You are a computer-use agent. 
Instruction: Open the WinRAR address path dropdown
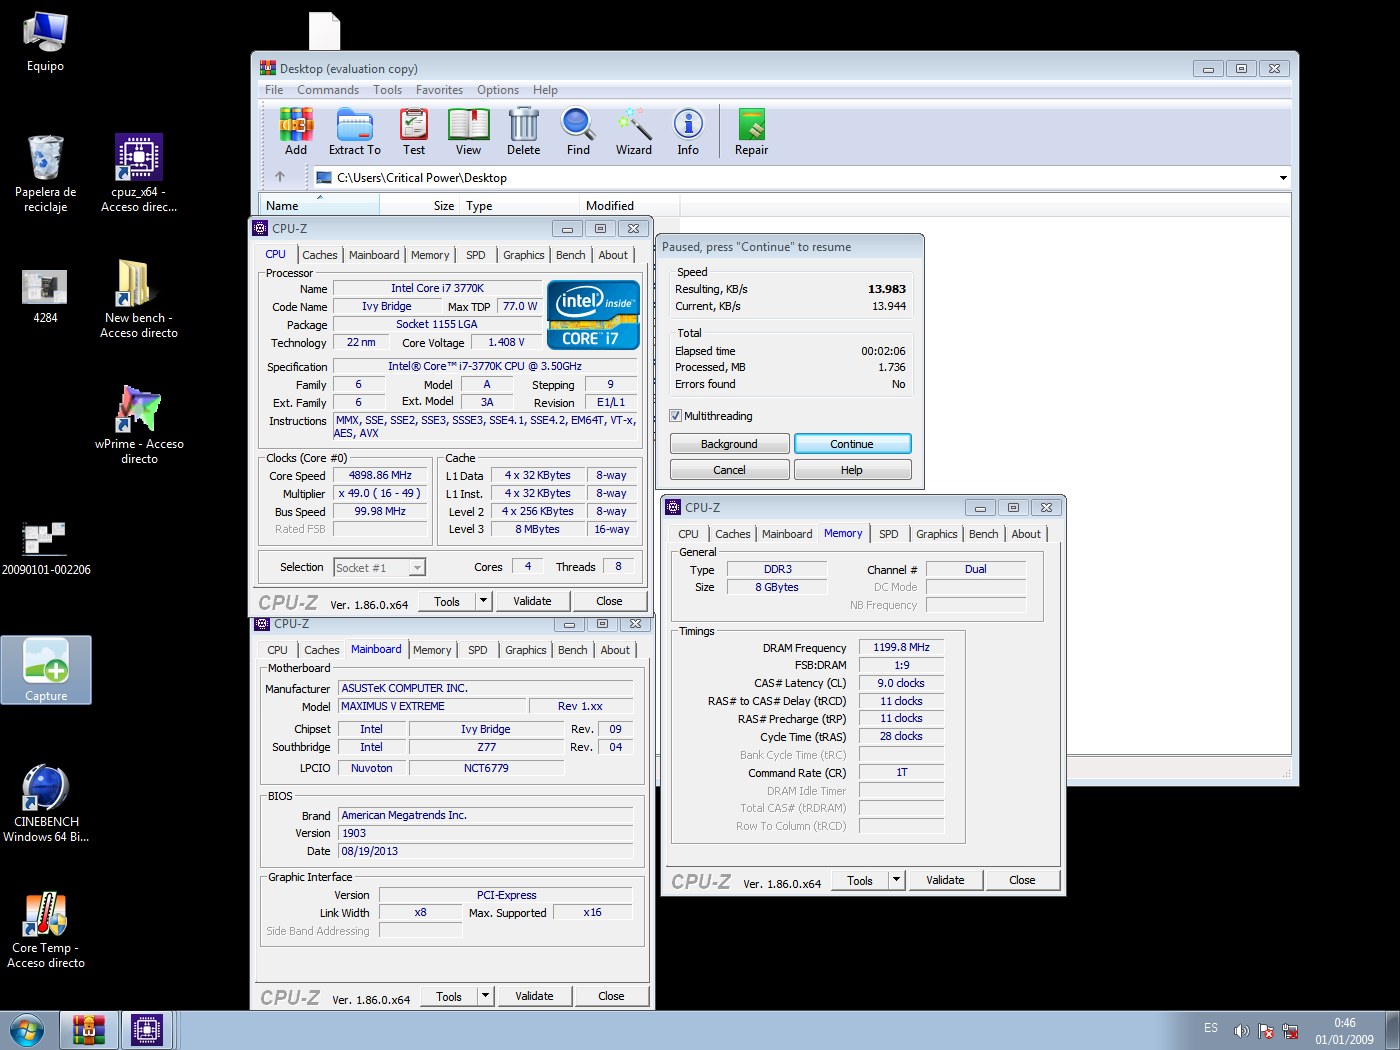point(1283,178)
